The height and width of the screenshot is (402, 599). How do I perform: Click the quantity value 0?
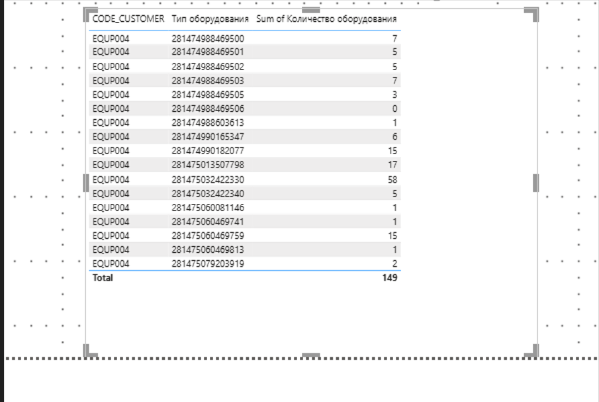[x=395, y=109]
